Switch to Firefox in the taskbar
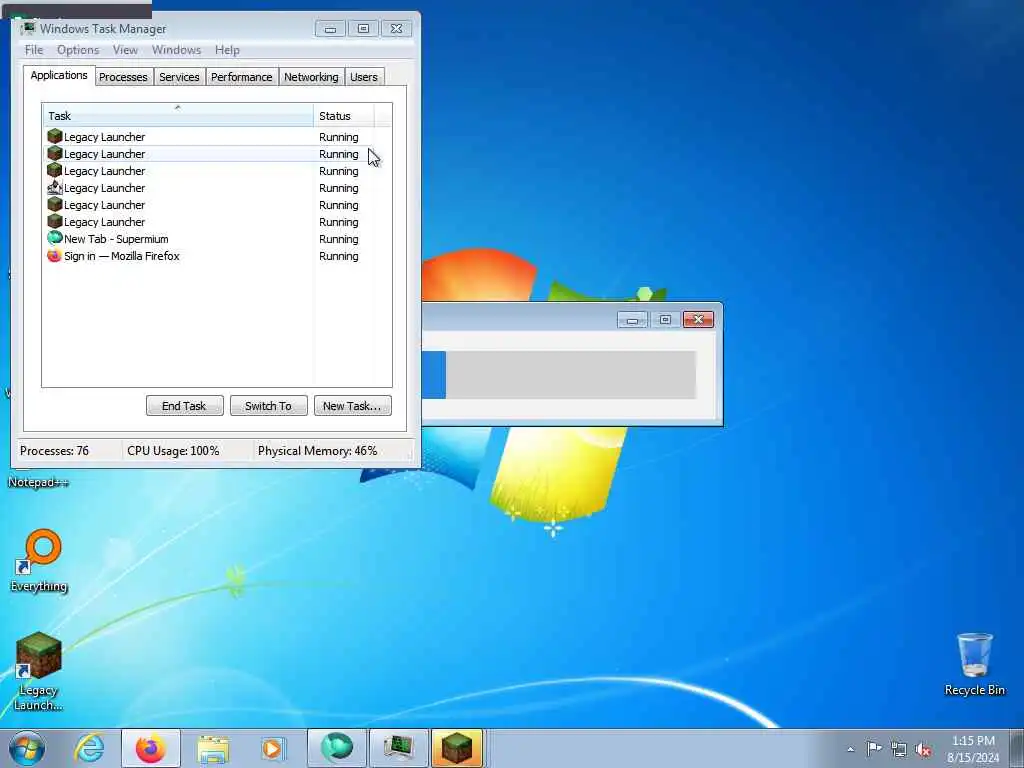Viewport: 1024px width, 768px height. (x=150, y=748)
